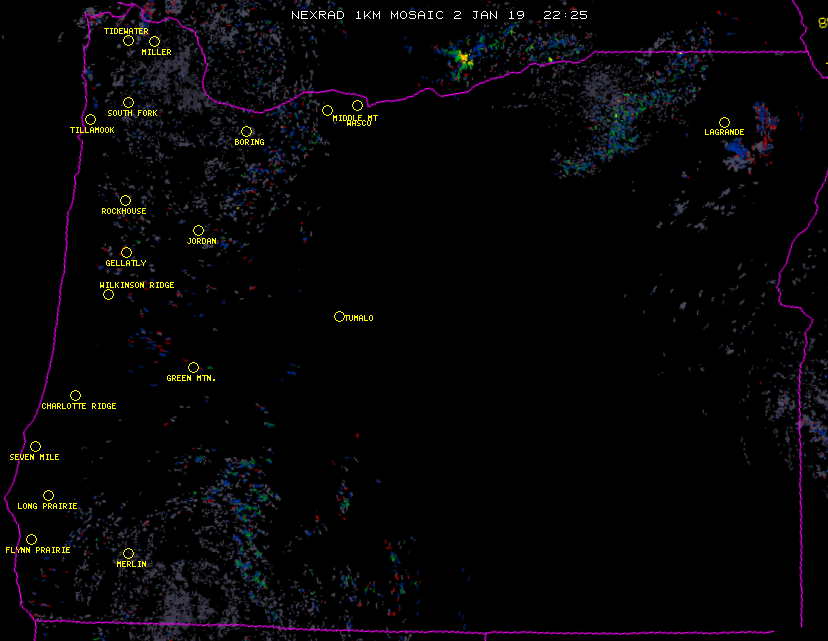Click the Wilkinson Ridge station marker
The height and width of the screenshot is (641, 828).
coord(108,294)
